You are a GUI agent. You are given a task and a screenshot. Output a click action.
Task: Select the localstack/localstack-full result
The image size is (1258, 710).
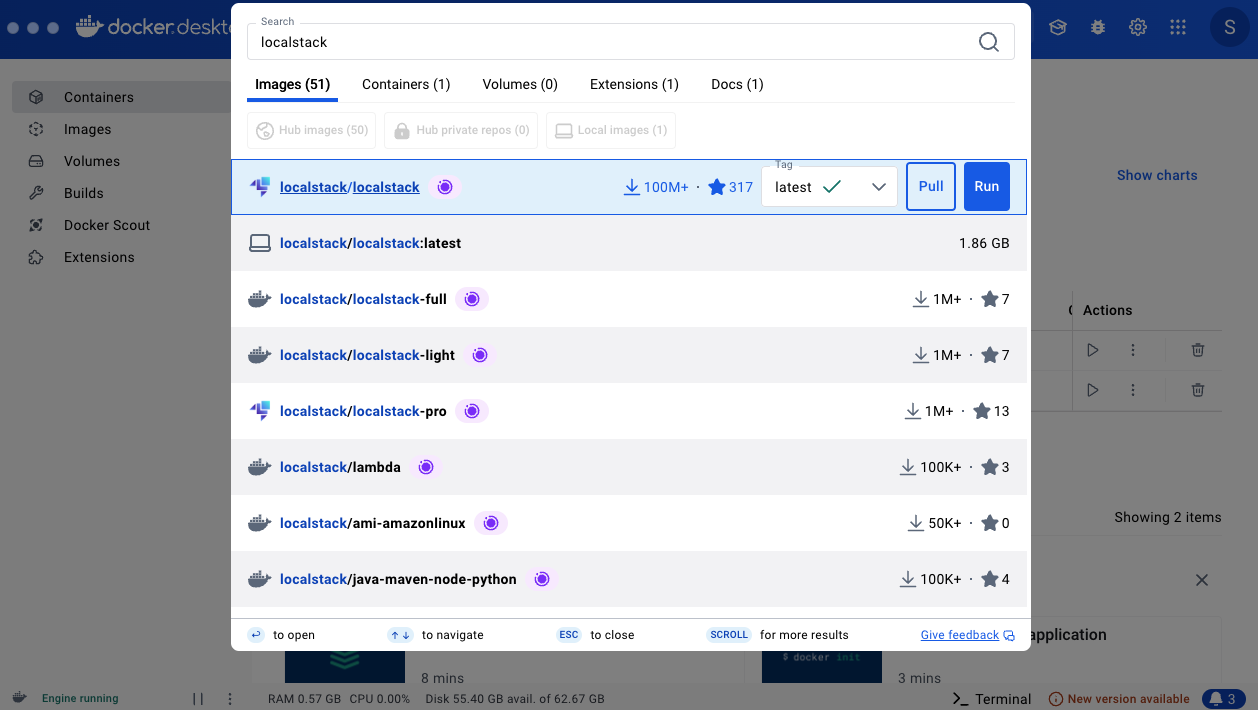[629, 299]
